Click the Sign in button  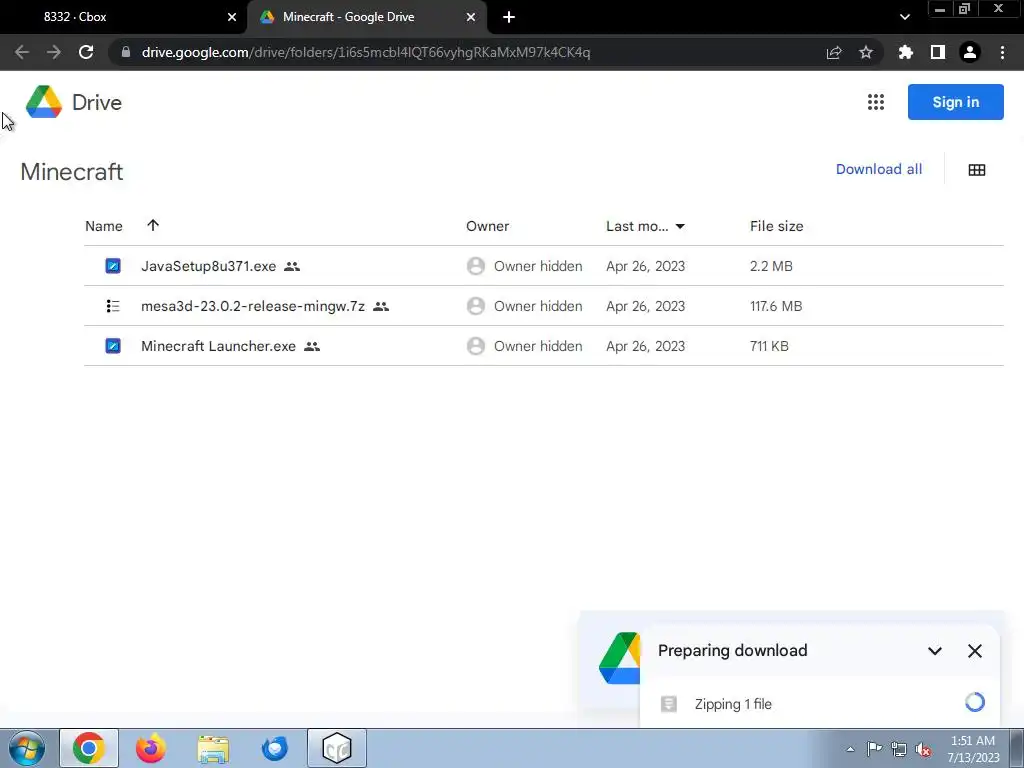click(955, 102)
